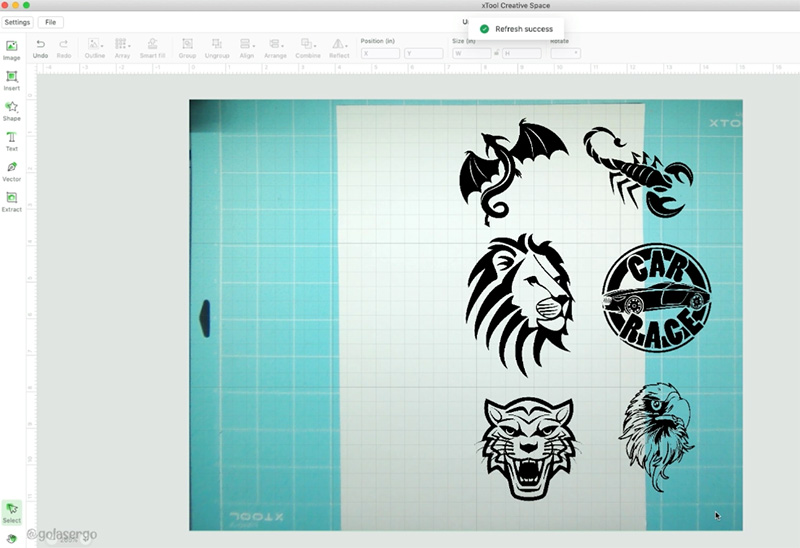Click the hand pan tool icon

12,538
